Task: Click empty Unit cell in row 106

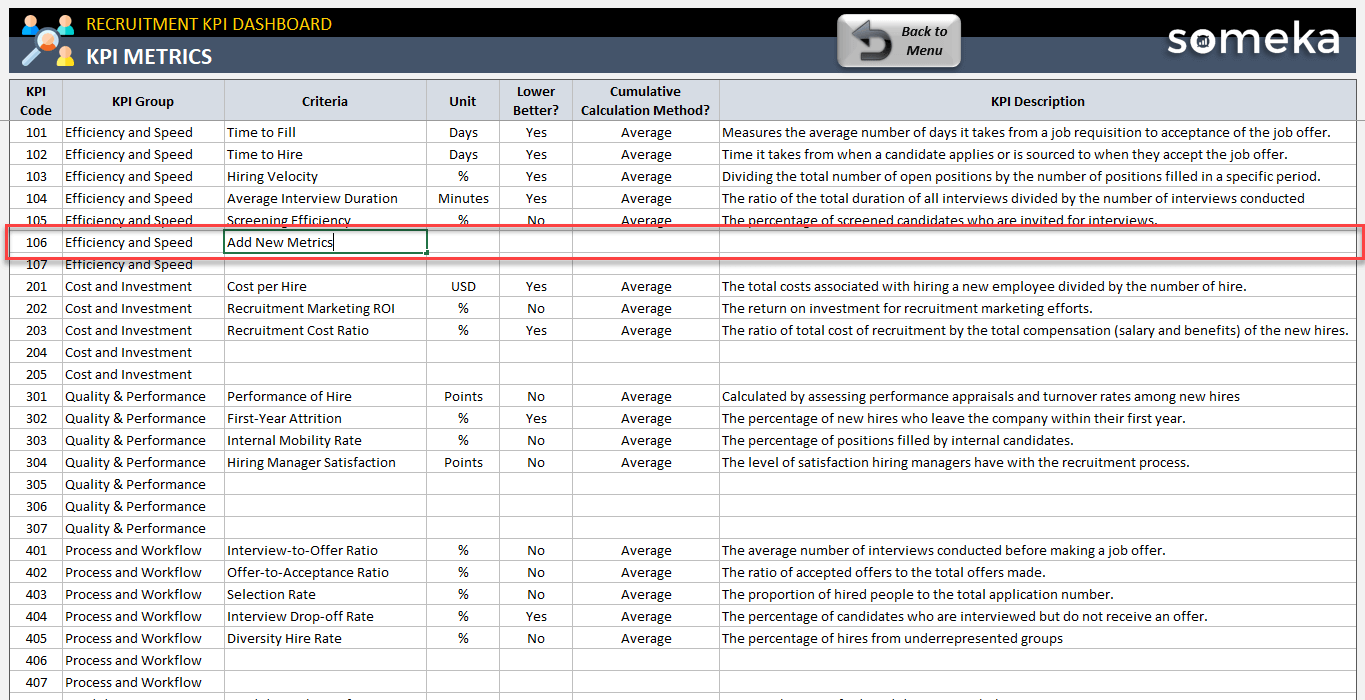Action: coord(463,242)
